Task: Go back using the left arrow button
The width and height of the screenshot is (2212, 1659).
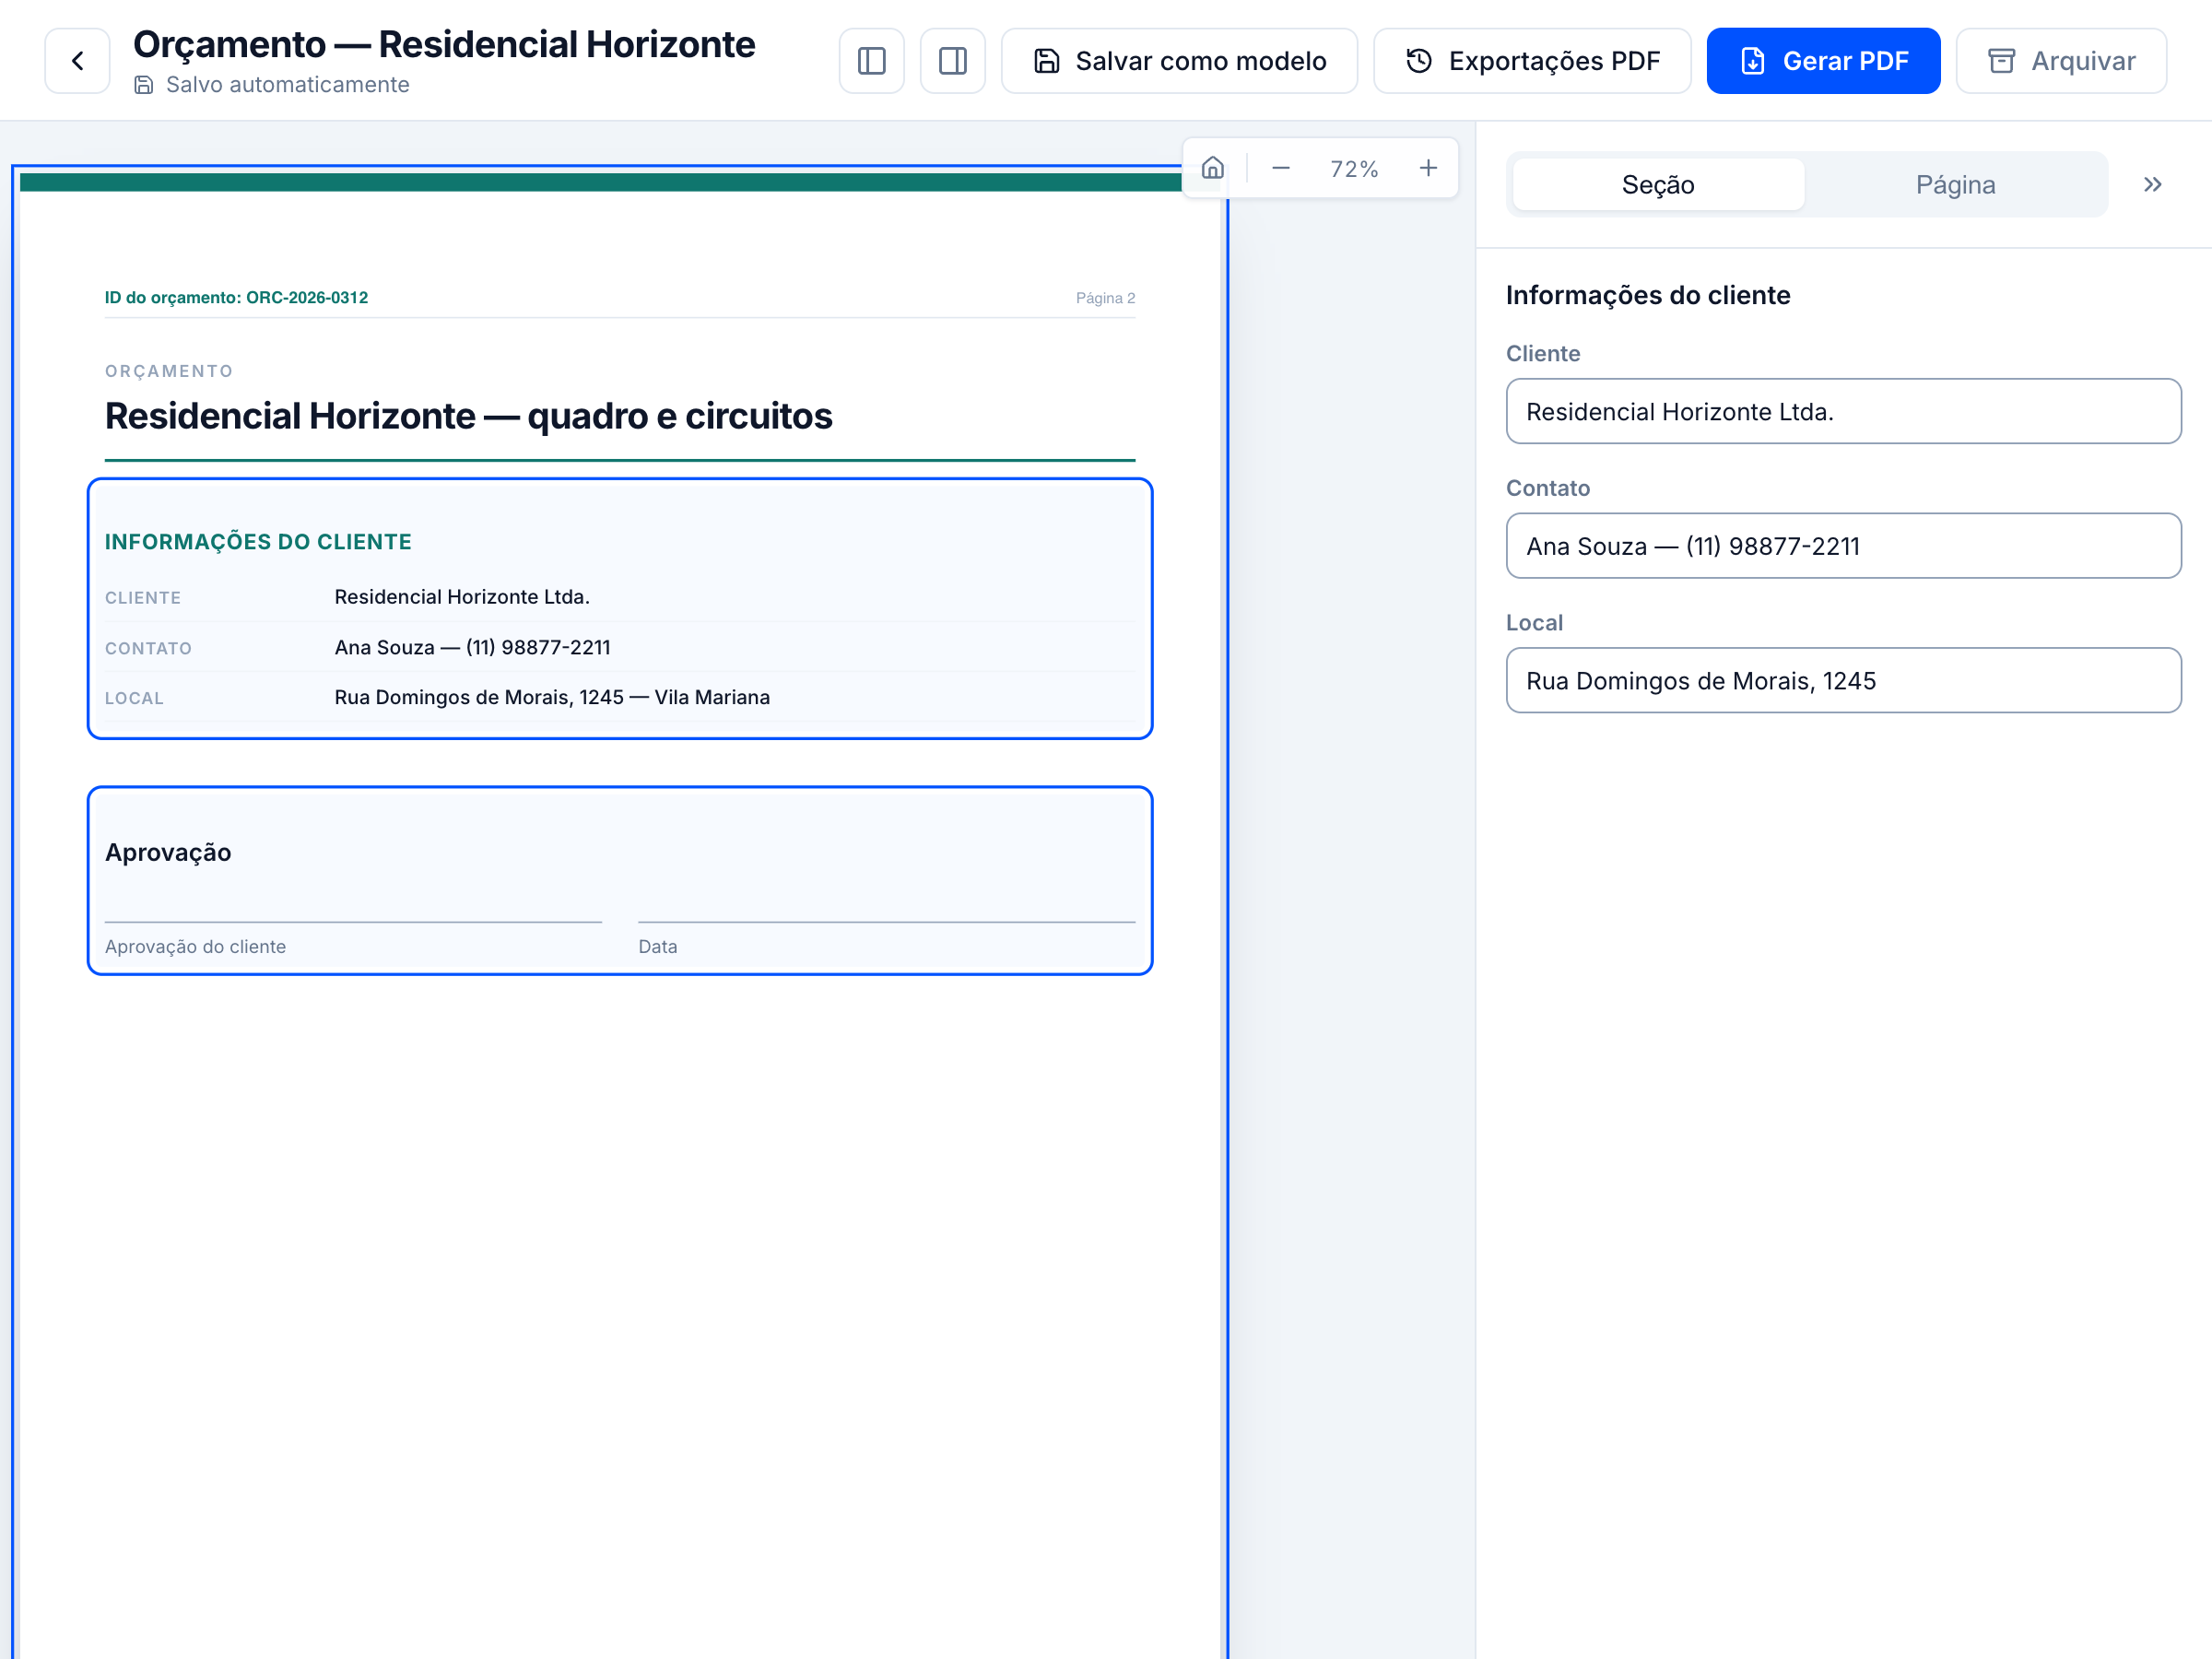Action: tap(77, 61)
